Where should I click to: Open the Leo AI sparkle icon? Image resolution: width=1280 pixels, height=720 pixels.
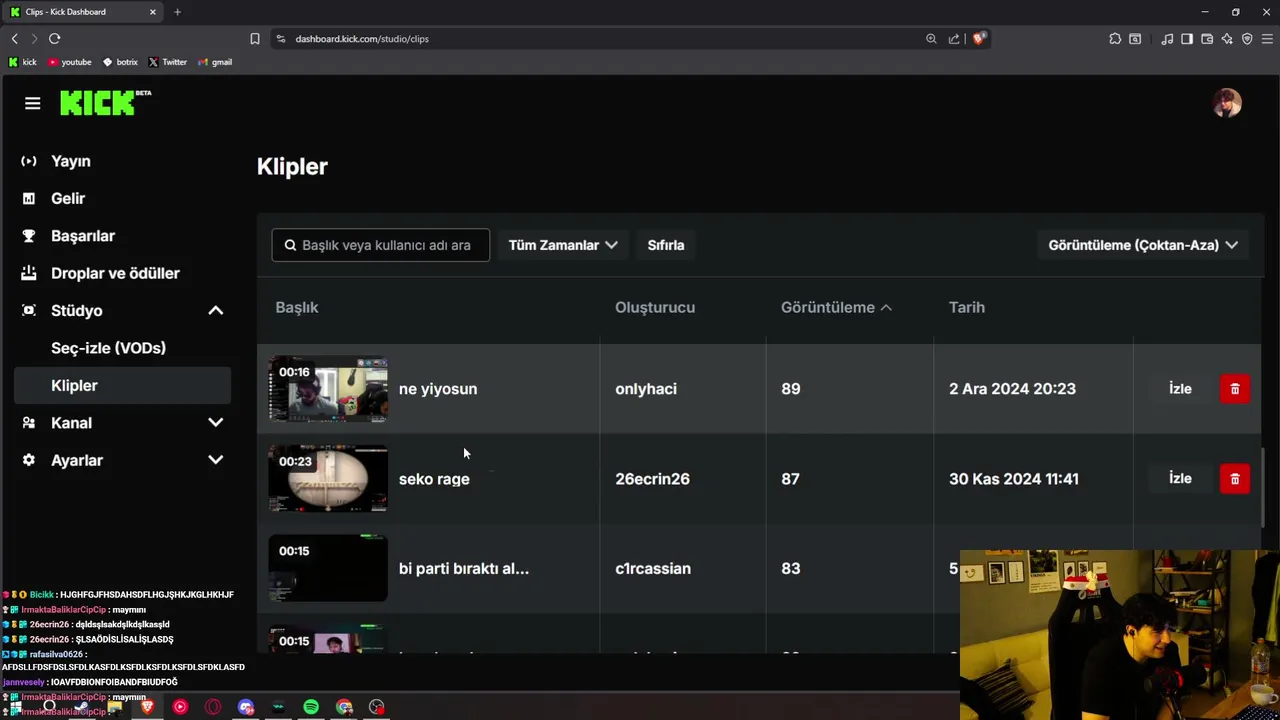[1227, 39]
